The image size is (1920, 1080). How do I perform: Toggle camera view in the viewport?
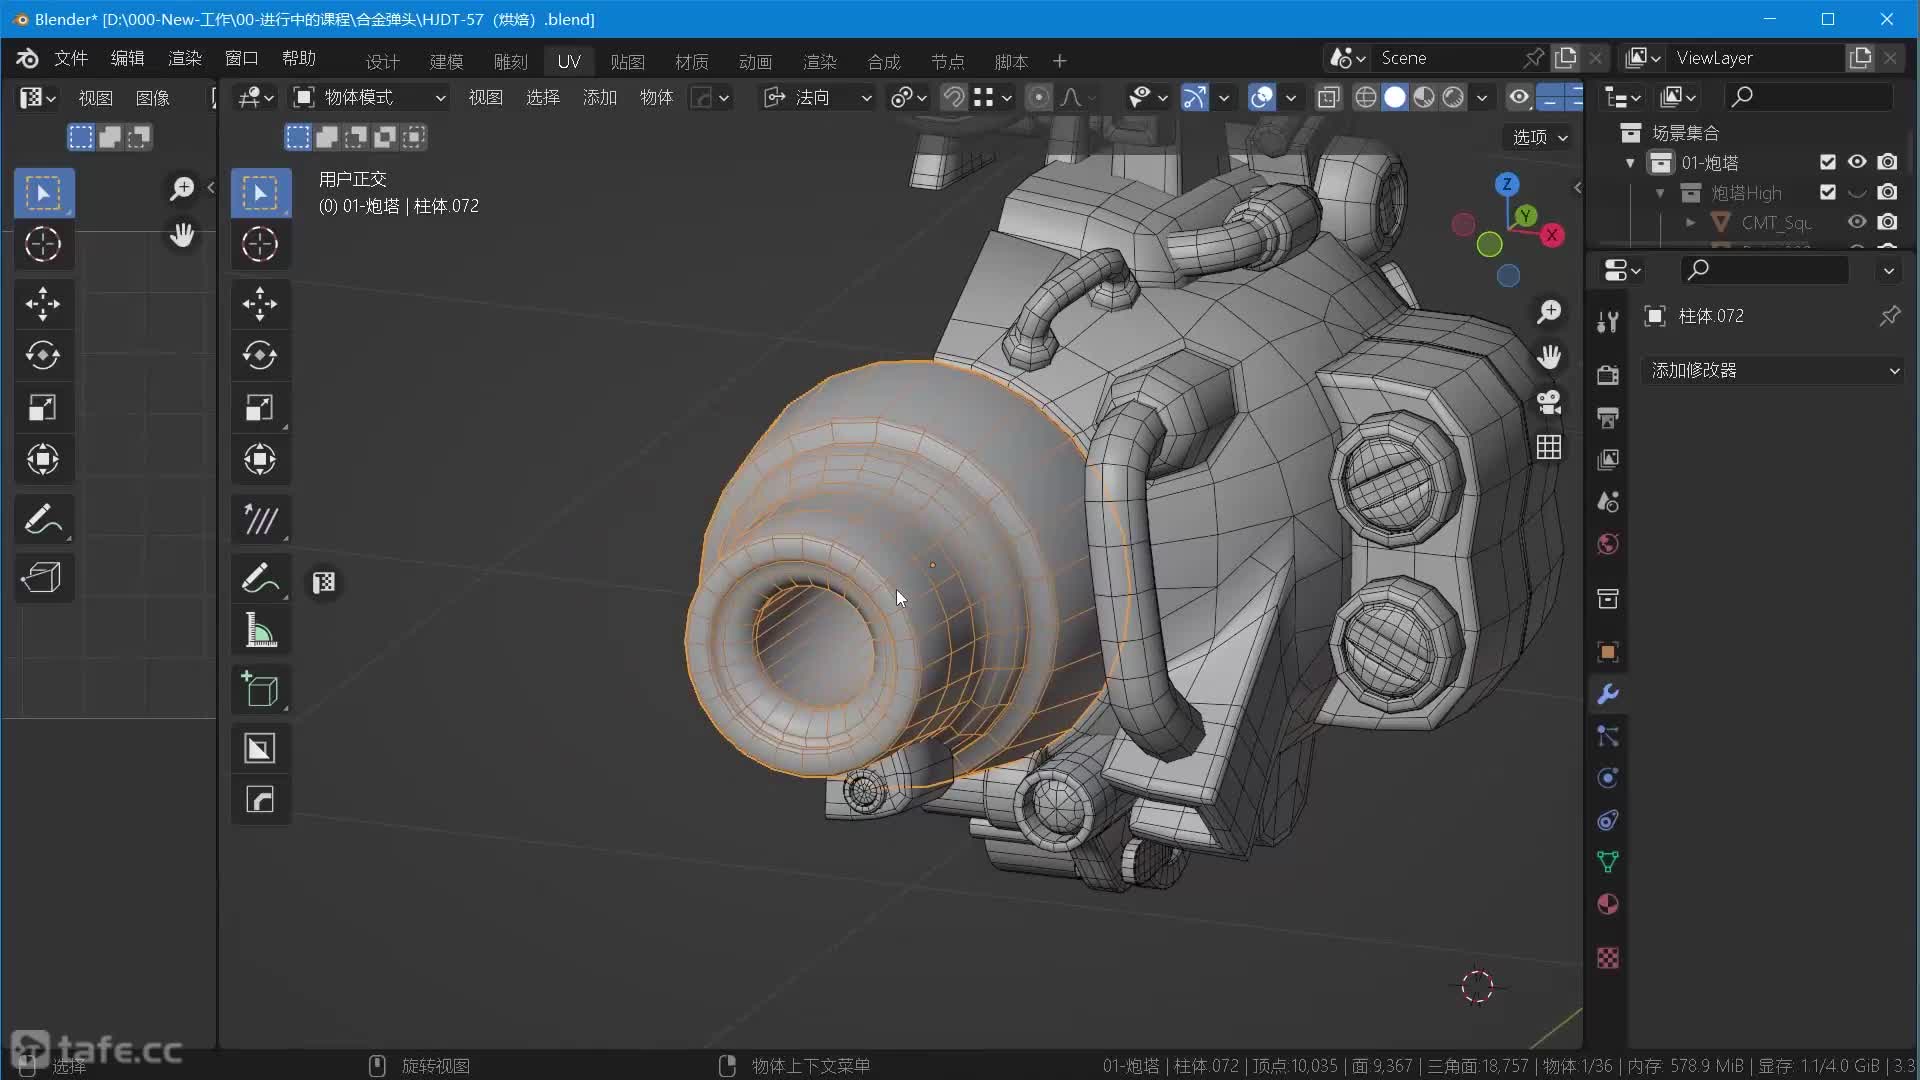coord(1549,402)
